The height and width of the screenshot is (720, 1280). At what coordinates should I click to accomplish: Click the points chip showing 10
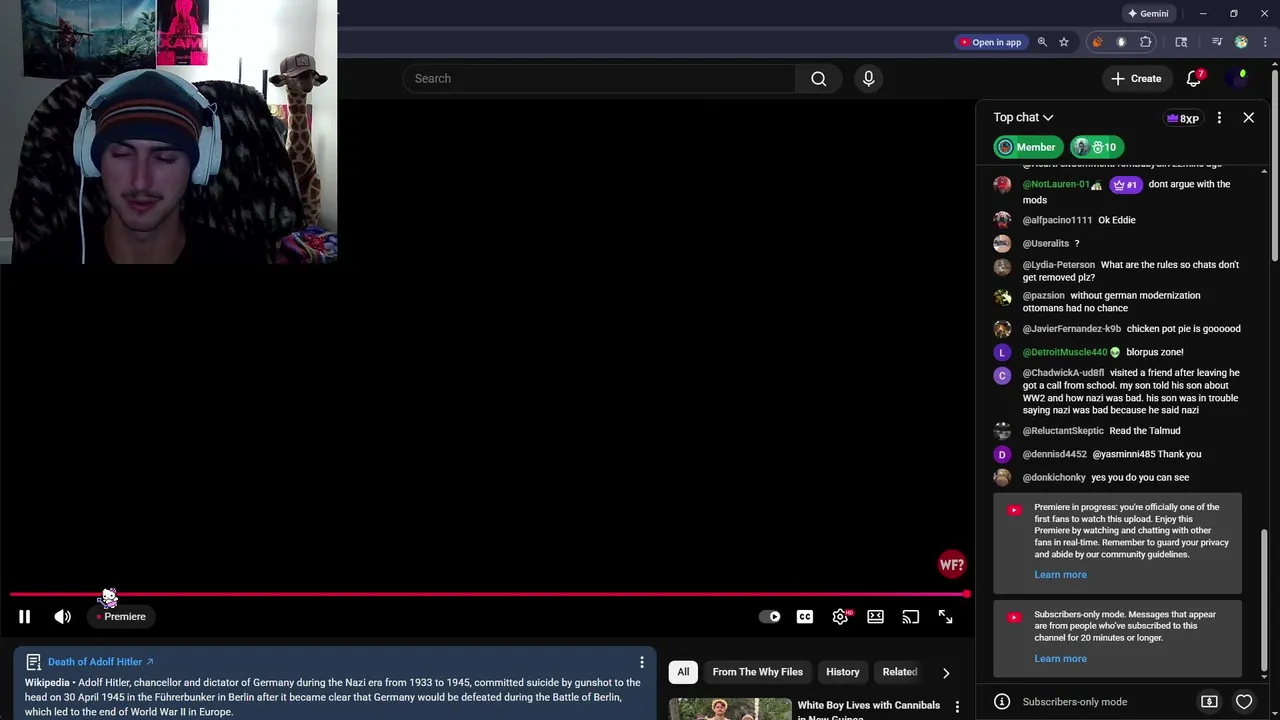(1097, 147)
